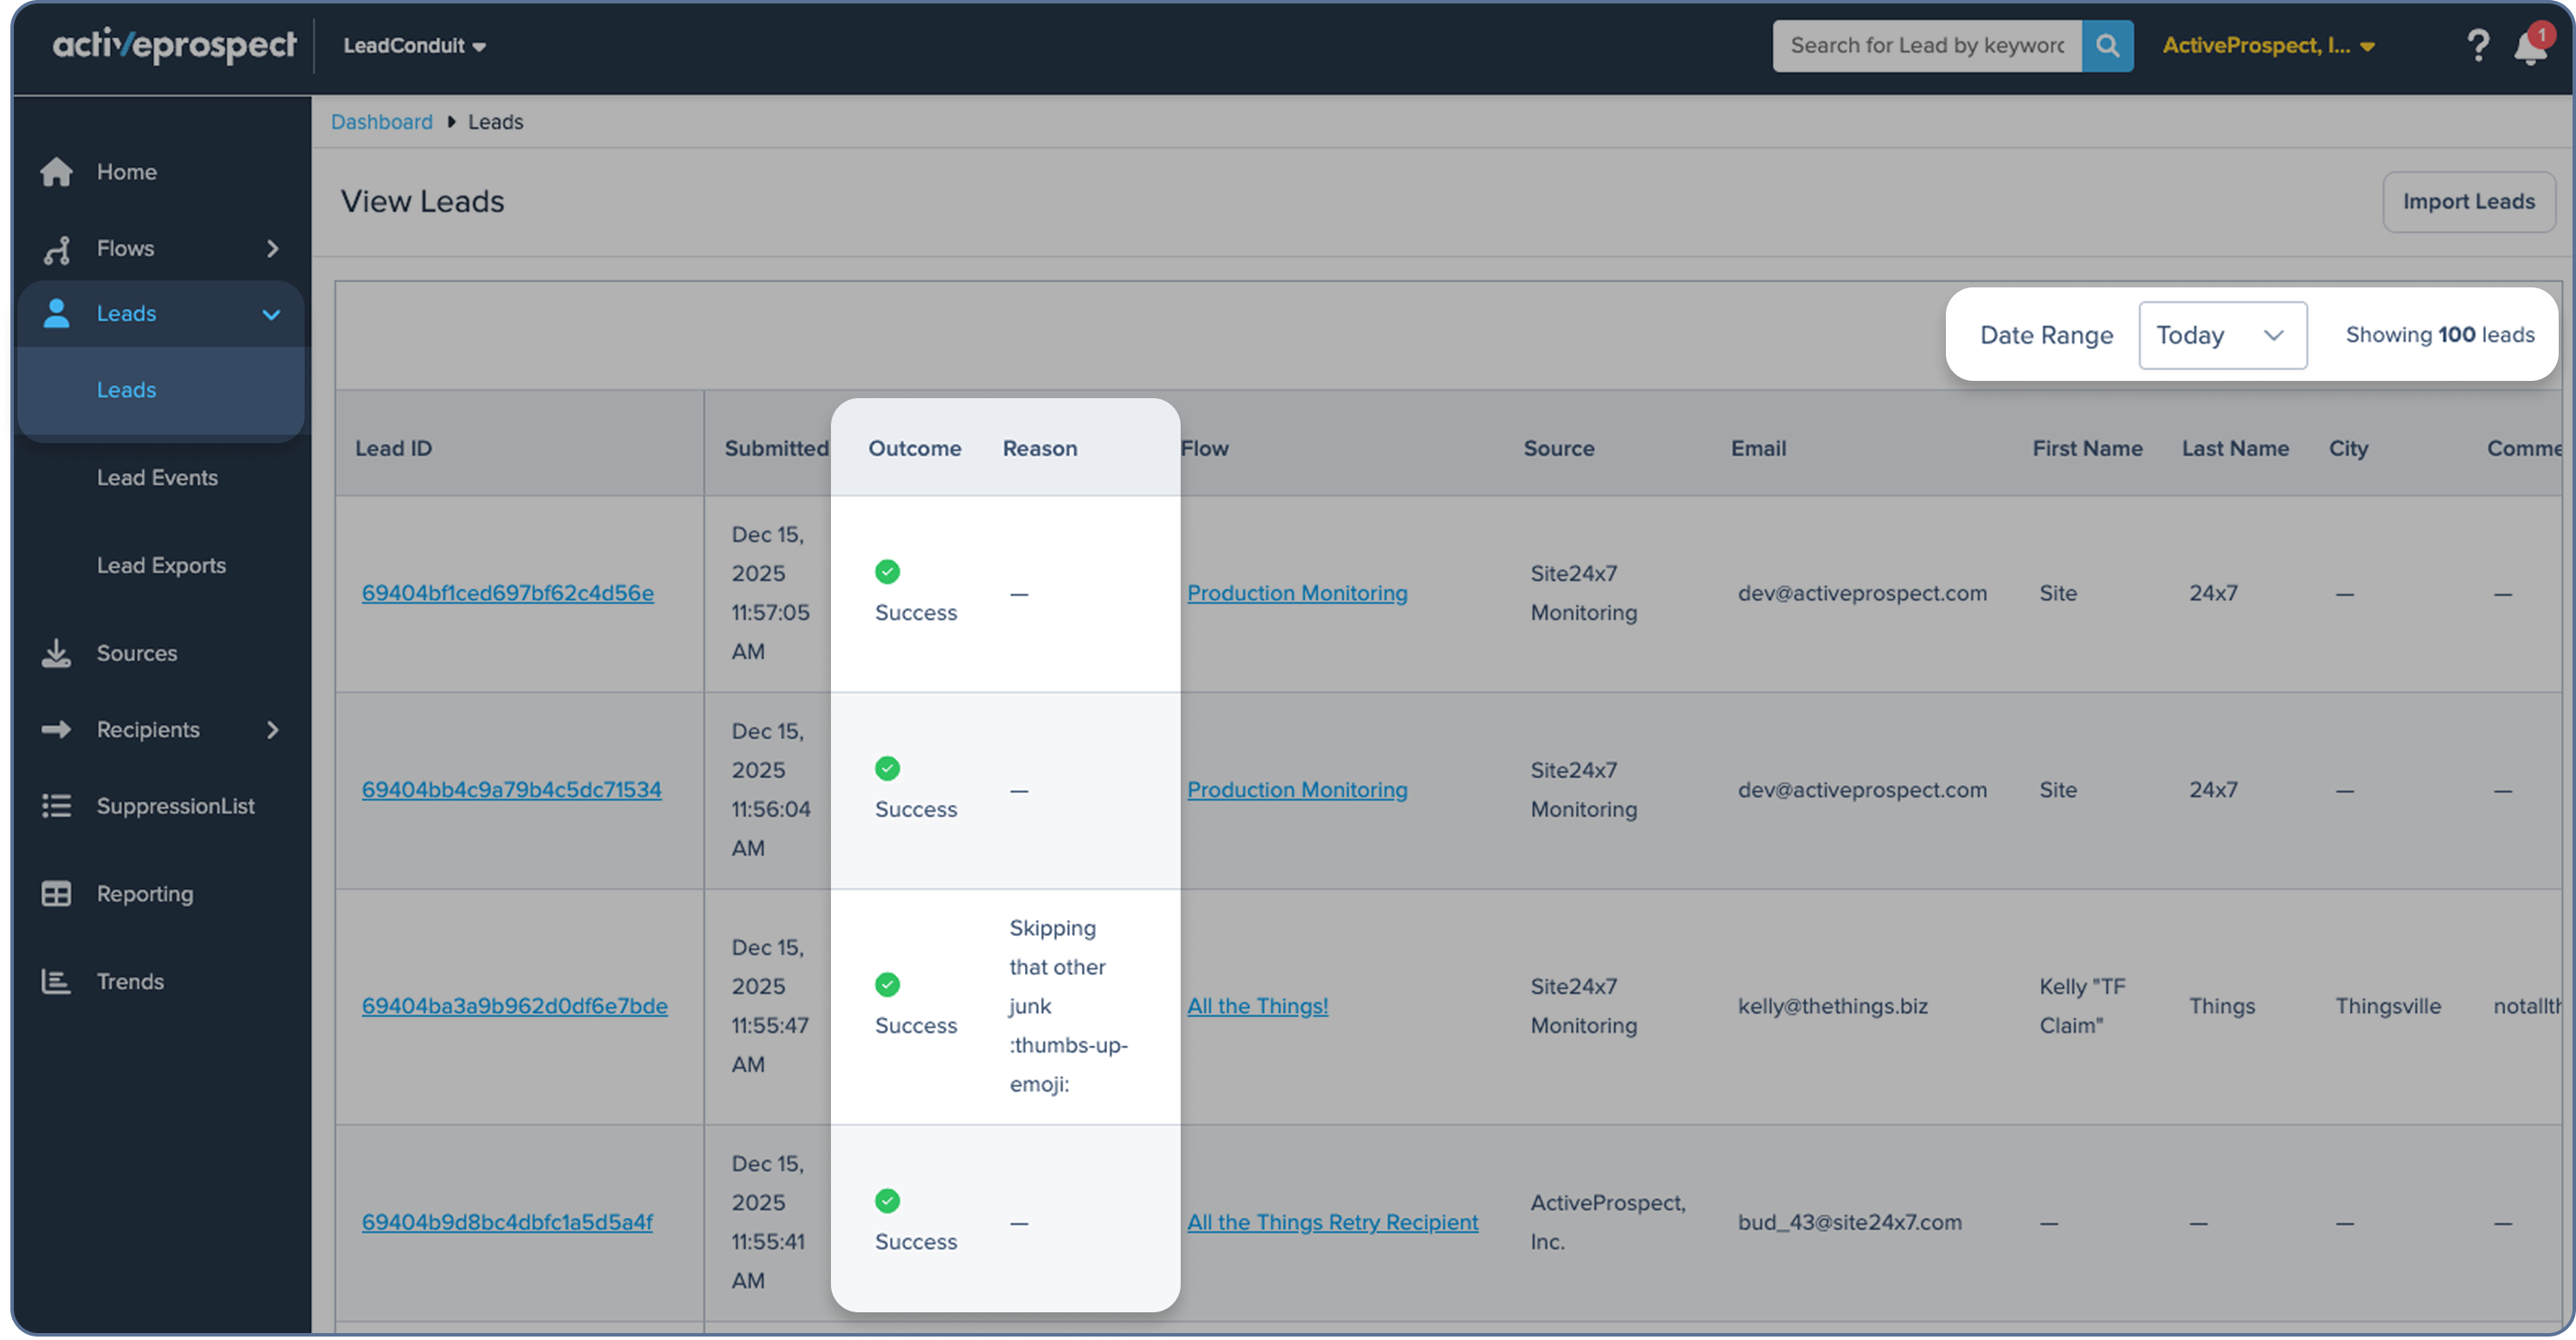Click the Leads person icon

(x=56, y=313)
